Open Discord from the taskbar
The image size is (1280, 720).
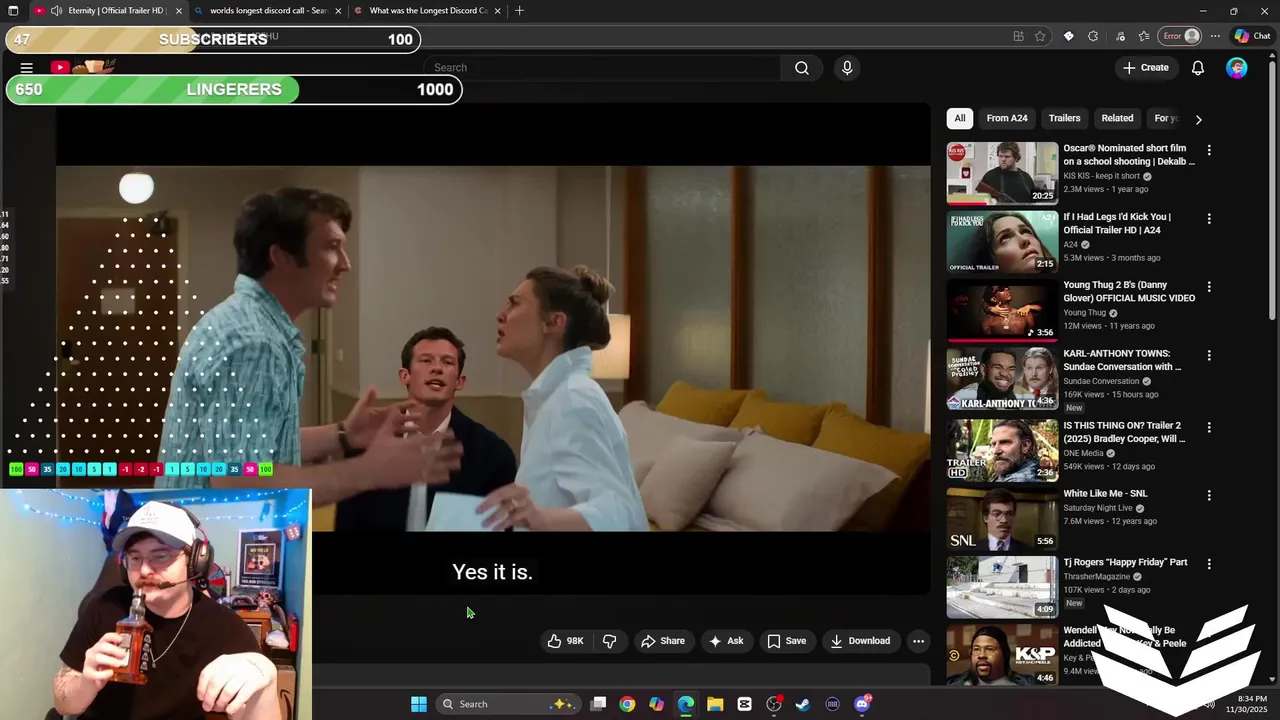pyautogui.click(x=862, y=704)
